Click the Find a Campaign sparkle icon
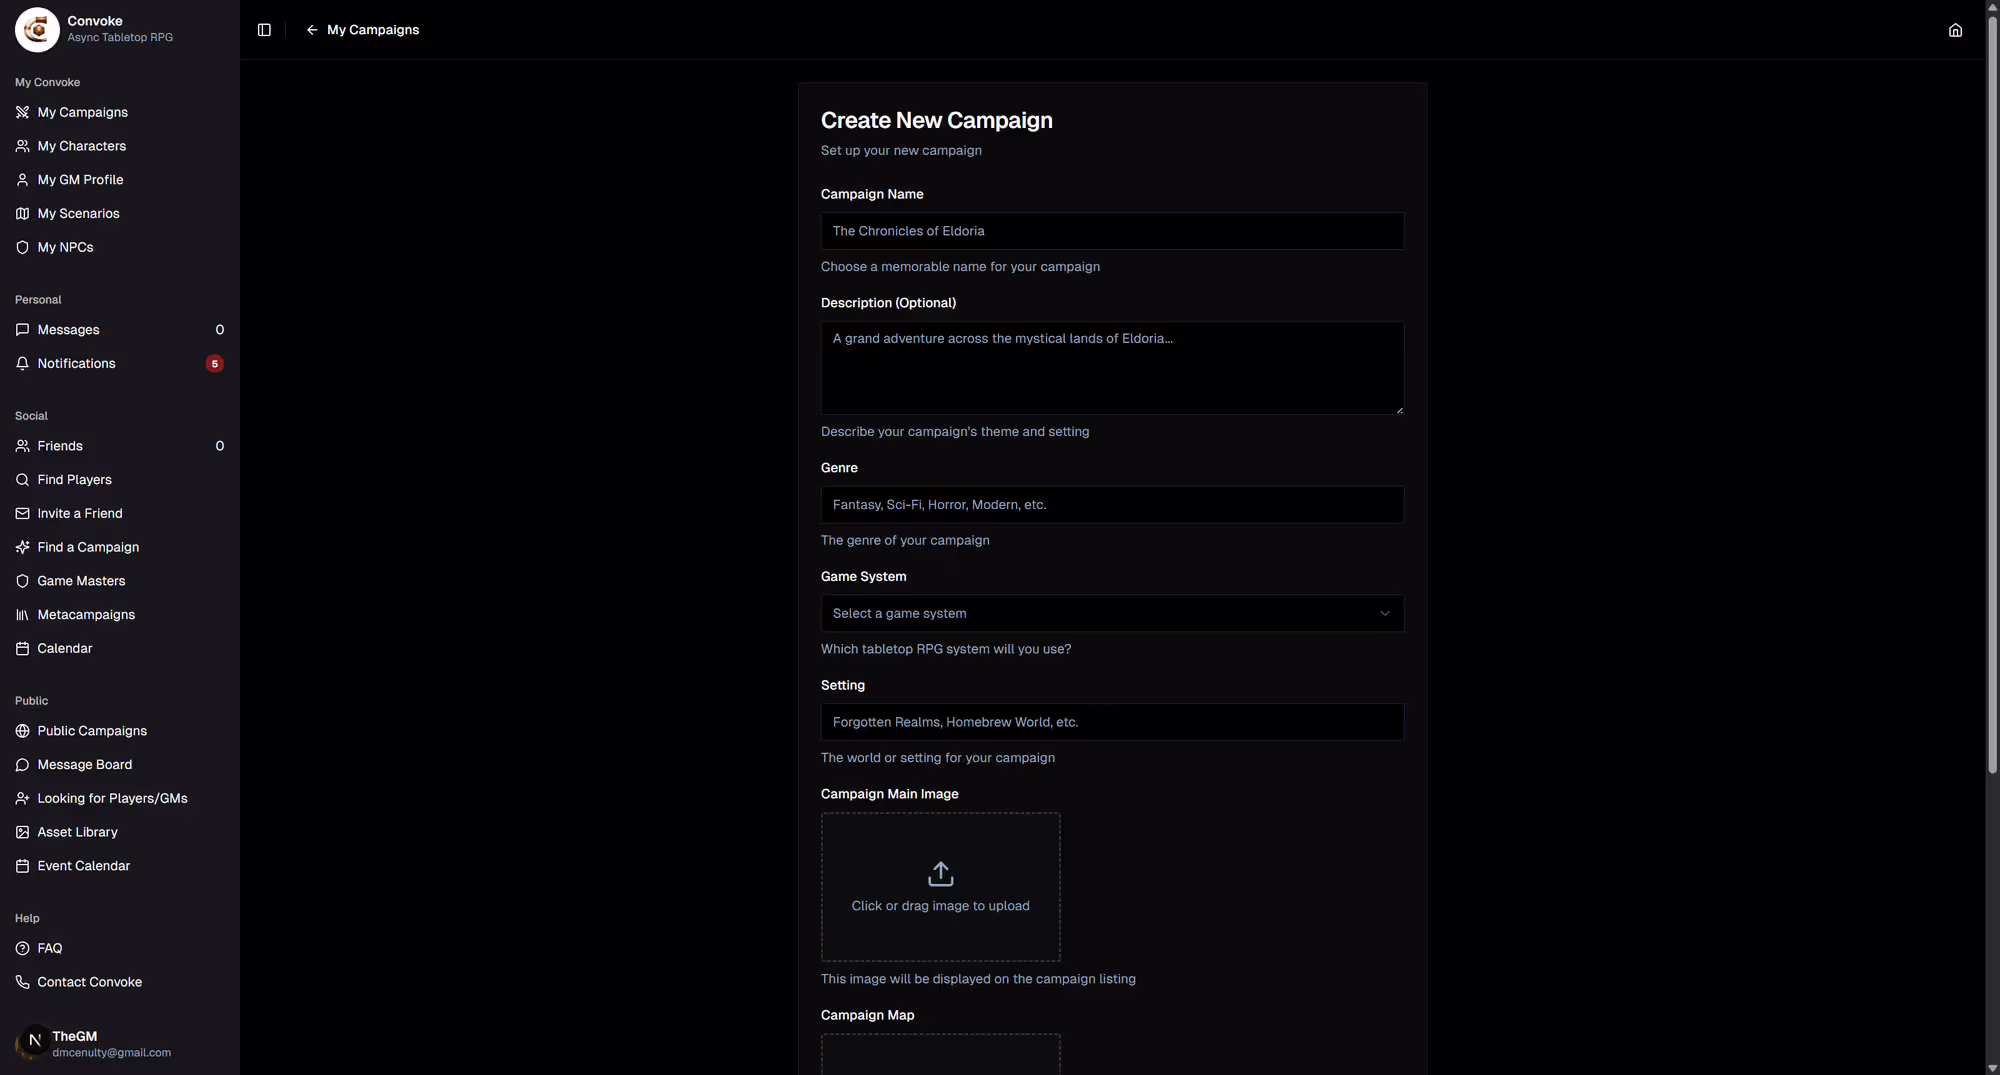The image size is (2000, 1075). pyautogui.click(x=22, y=547)
